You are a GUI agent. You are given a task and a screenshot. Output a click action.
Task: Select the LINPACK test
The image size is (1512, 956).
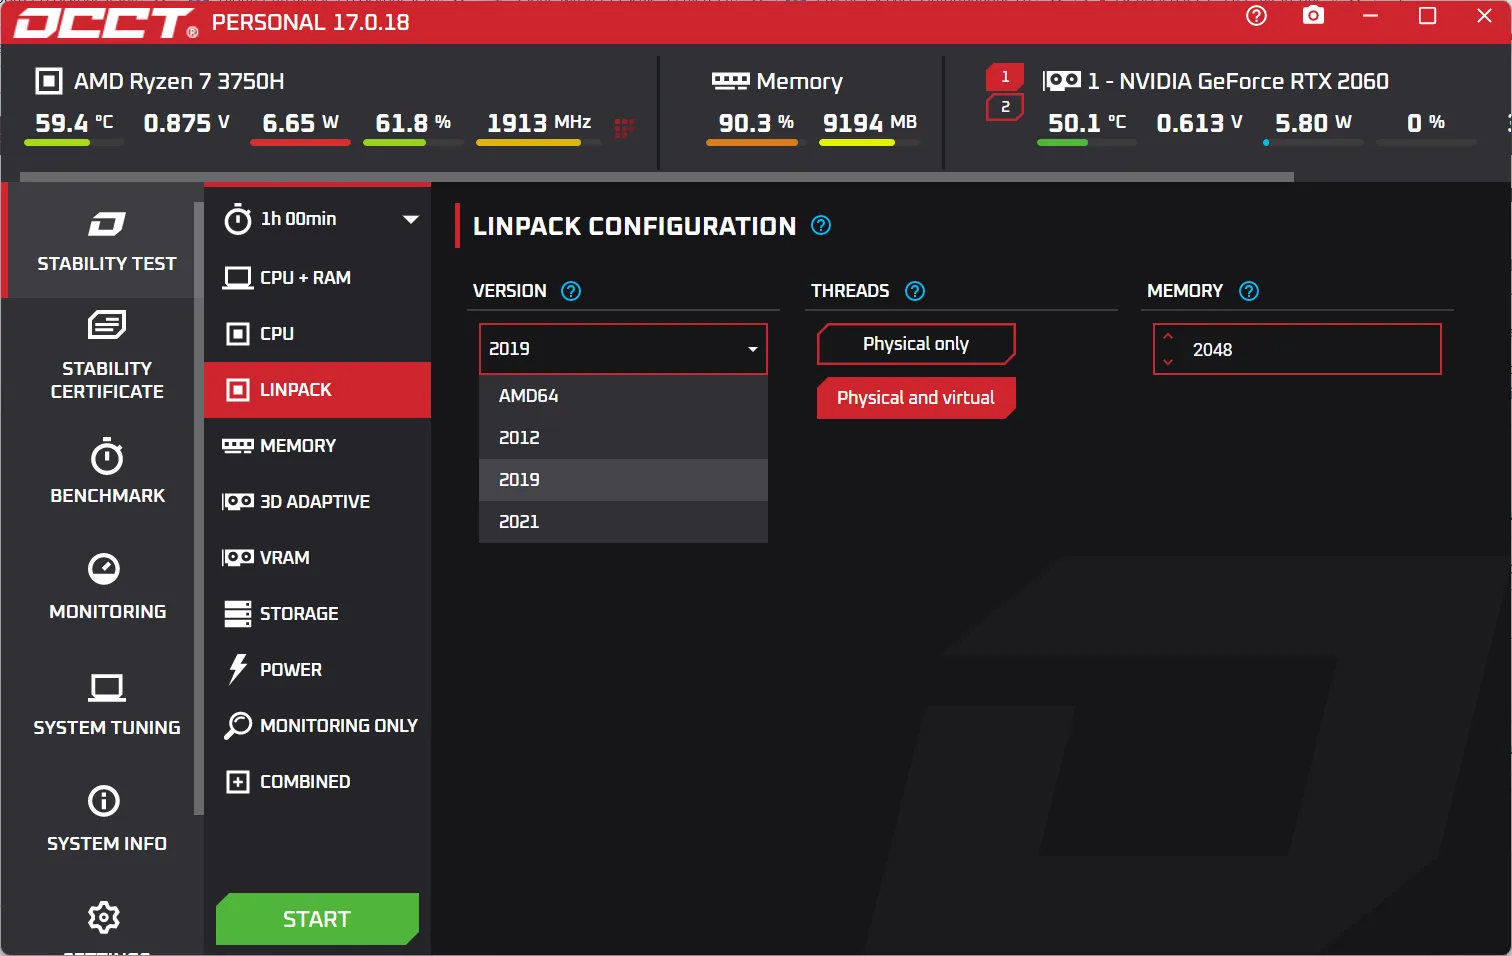tap(317, 390)
